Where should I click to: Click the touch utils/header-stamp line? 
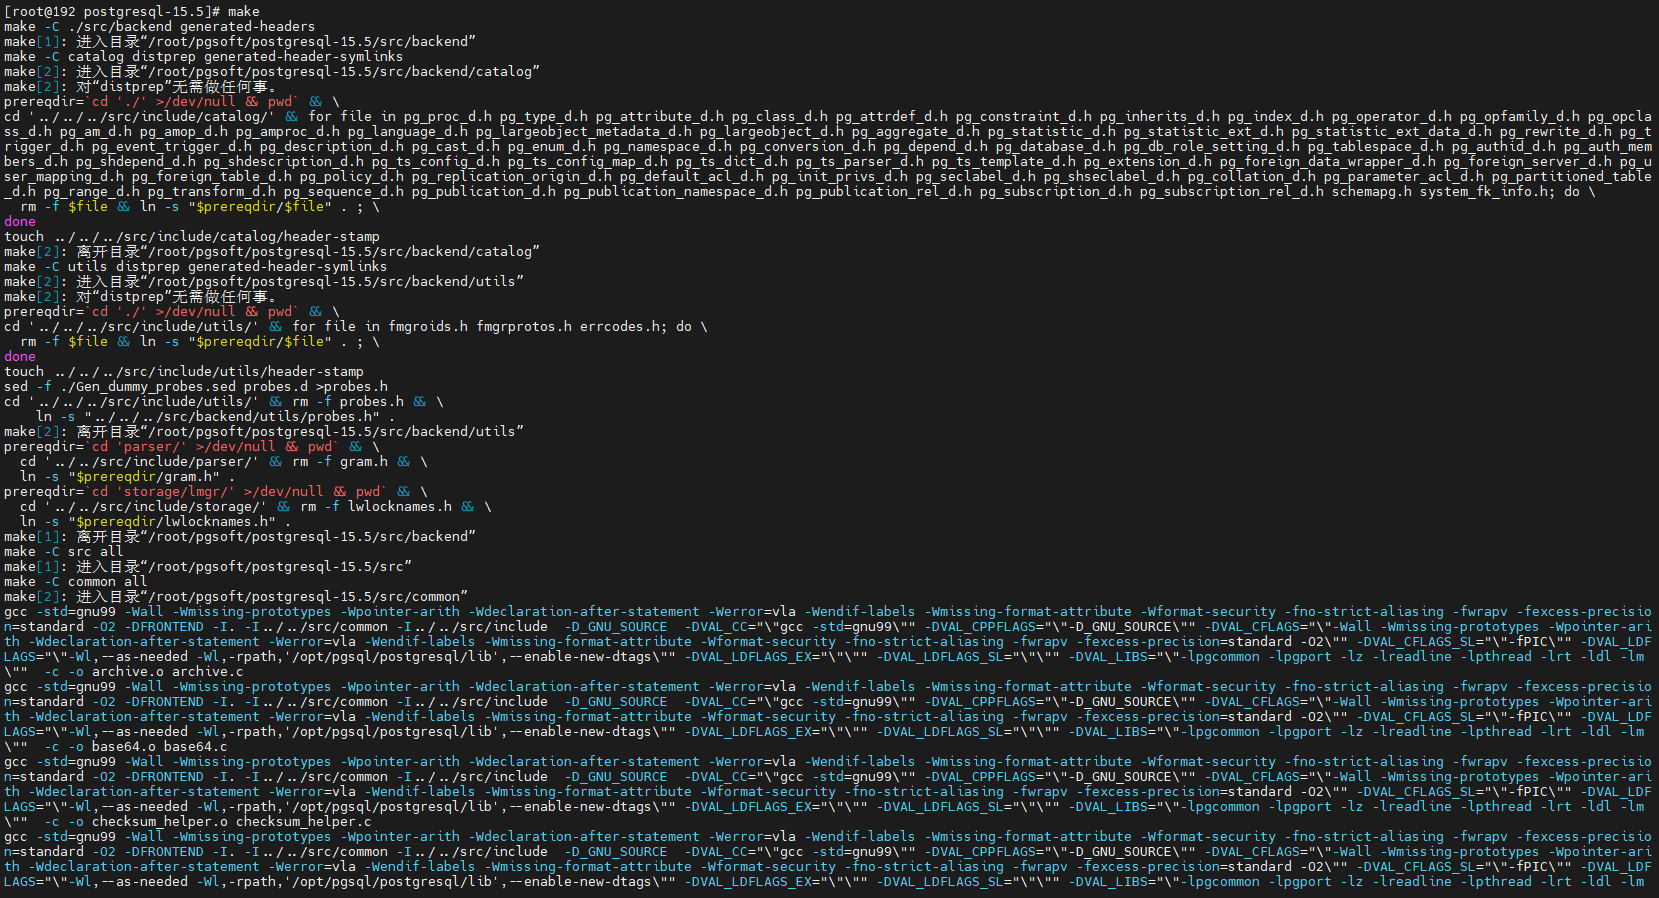tap(184, 371)
